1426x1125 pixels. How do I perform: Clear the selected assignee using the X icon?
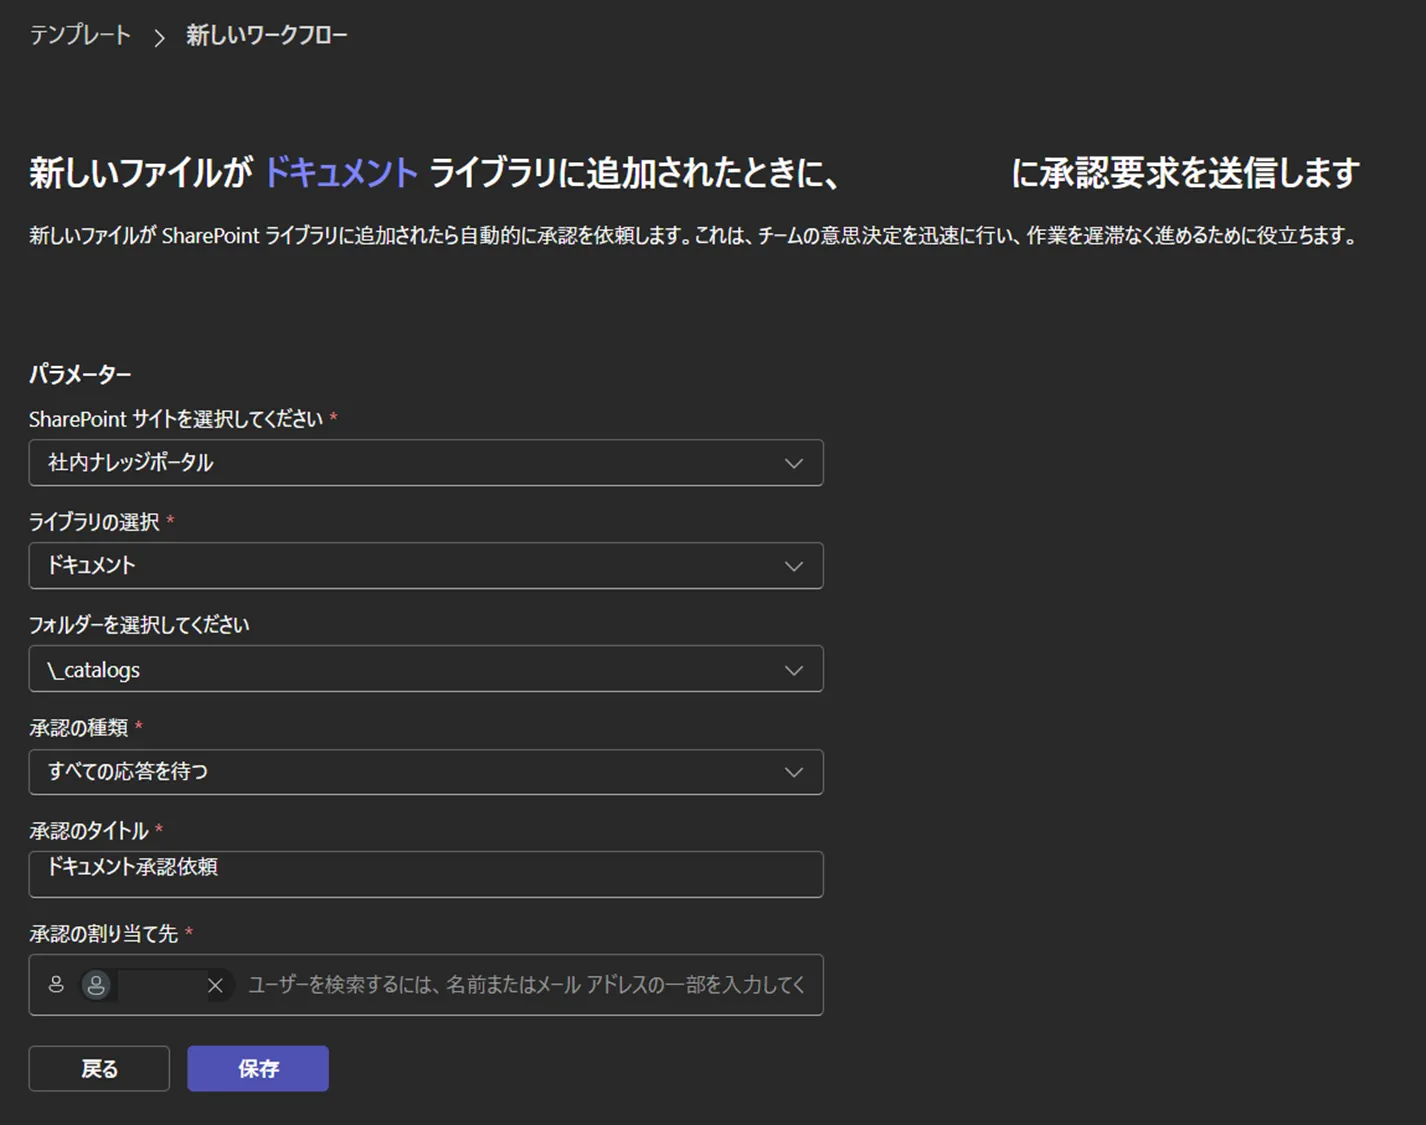(x=215, y=985)
